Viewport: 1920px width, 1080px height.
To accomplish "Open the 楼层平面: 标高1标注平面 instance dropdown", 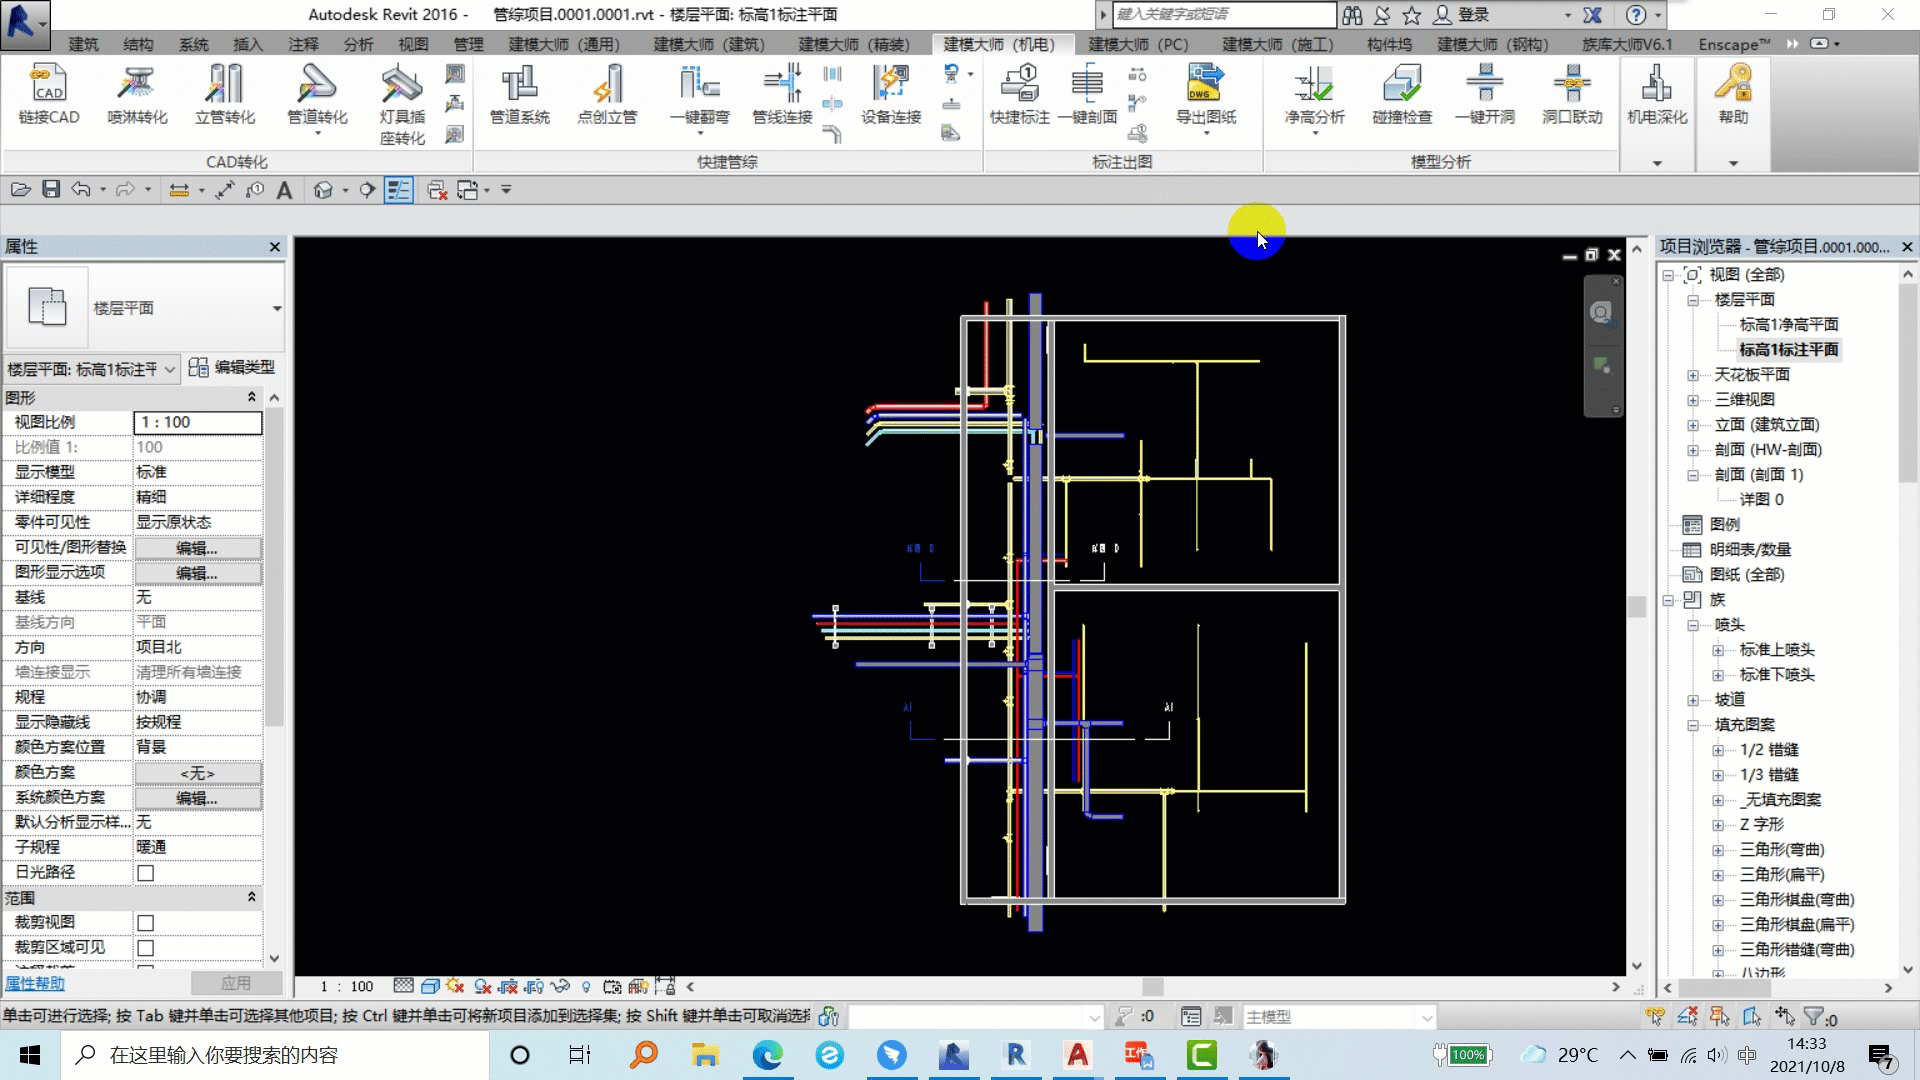I will (92, 369).
